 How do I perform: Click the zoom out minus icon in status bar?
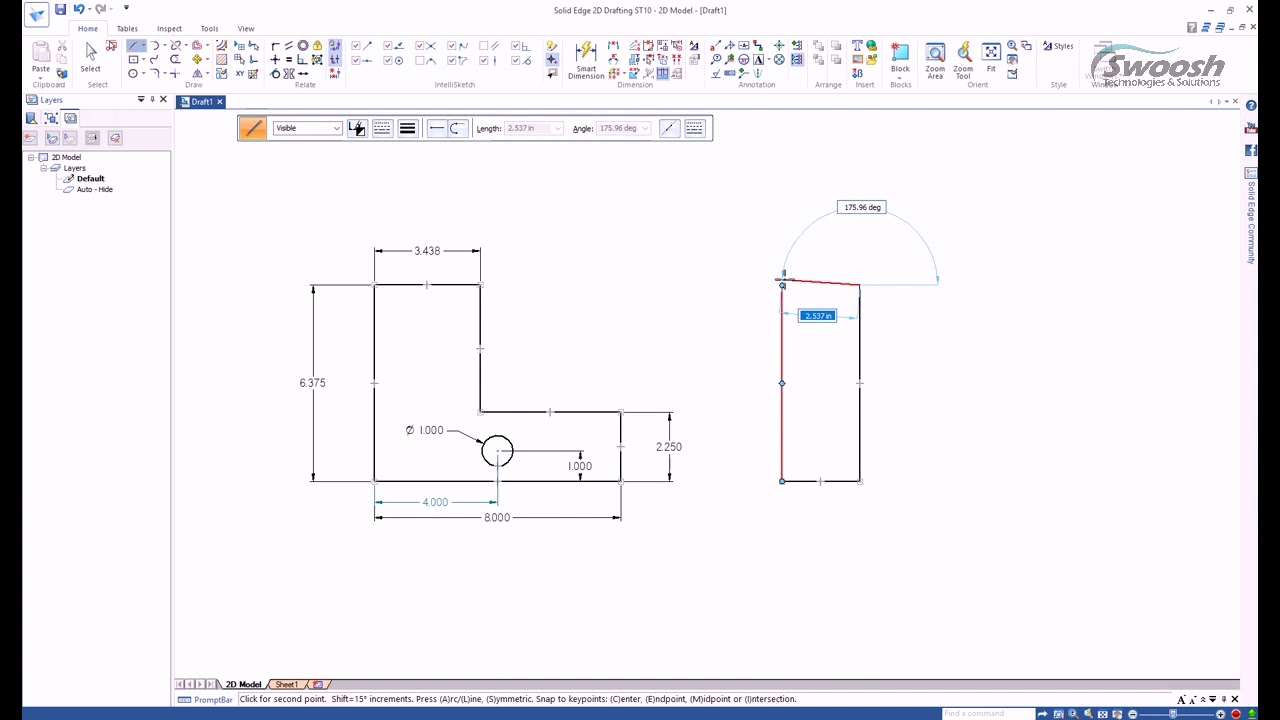pos(1132,714)
